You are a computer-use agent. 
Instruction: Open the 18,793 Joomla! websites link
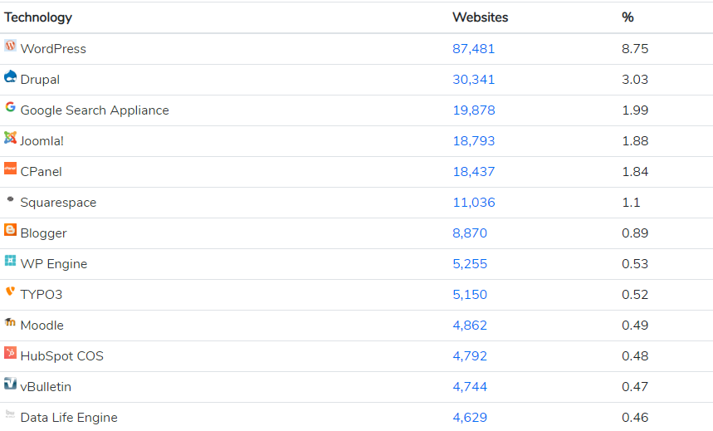coord(474,141)
